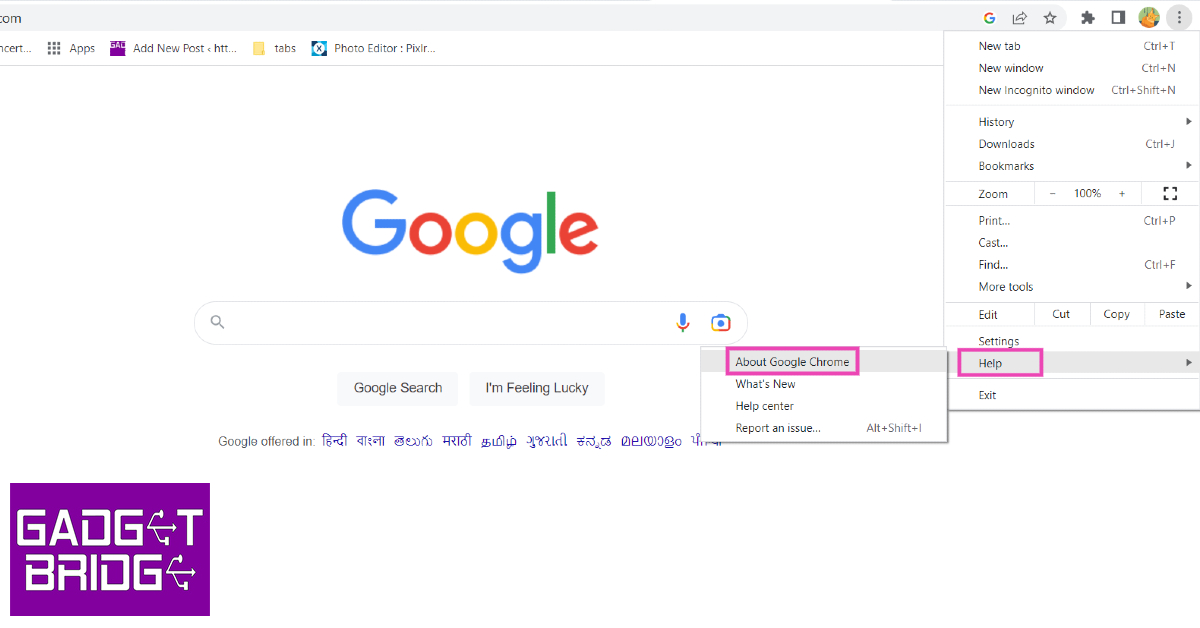Open a New Incognito window
Screen dimensions: 1200x628
(x=1072, y=90)
